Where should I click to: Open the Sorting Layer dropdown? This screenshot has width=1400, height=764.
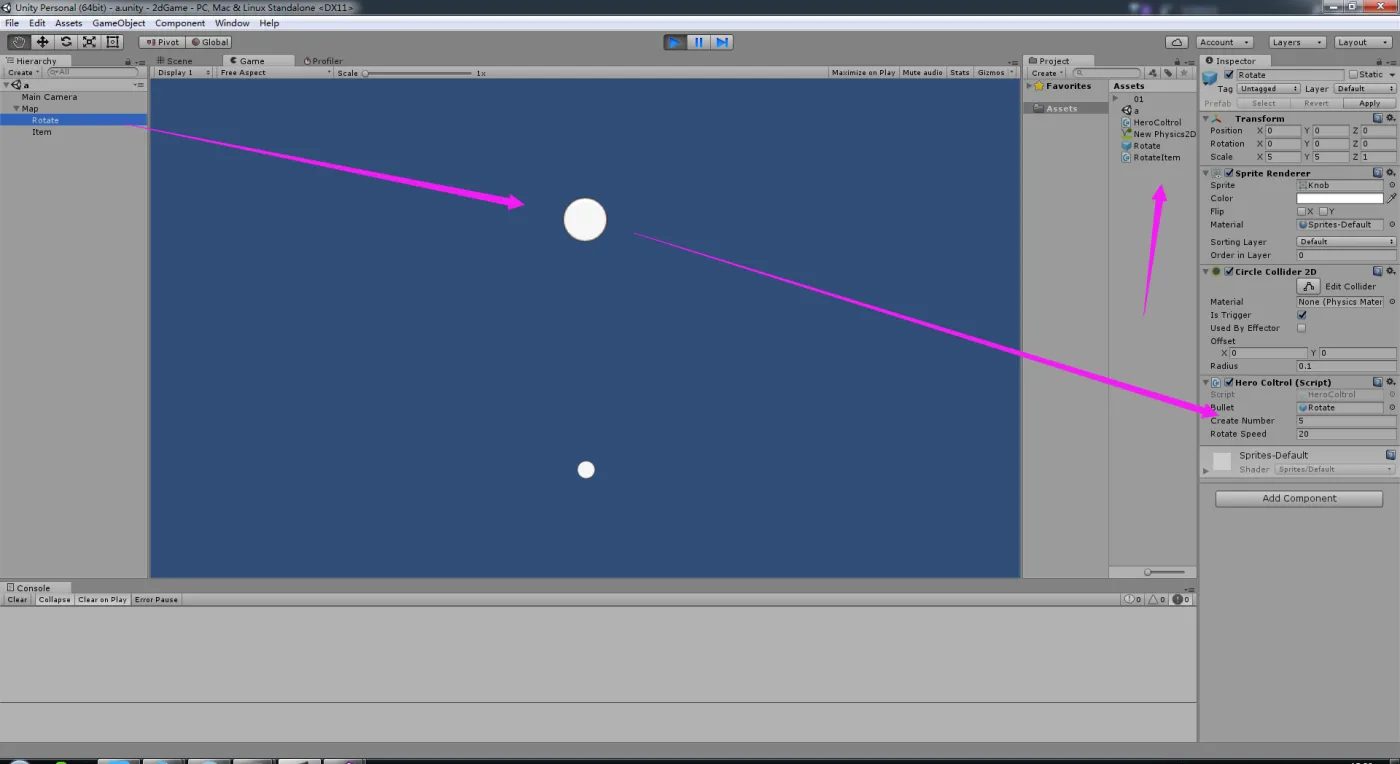[x=1346, y=242]
